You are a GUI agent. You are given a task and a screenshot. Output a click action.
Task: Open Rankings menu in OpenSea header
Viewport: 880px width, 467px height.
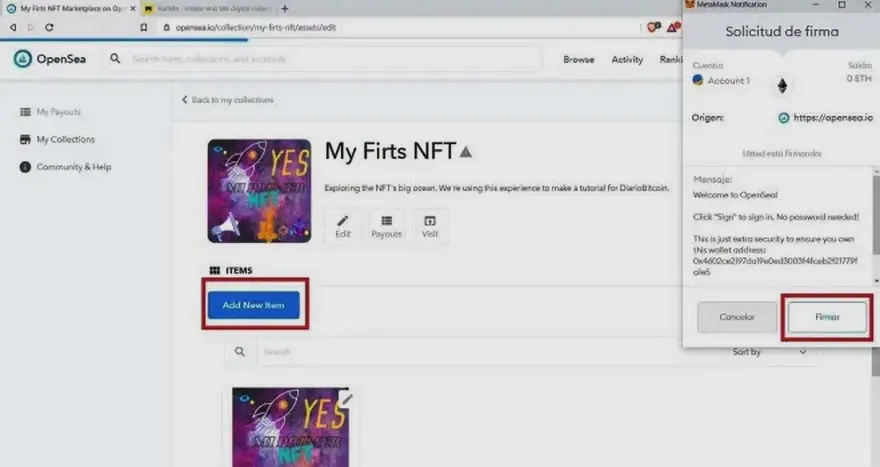[x=671, y=59]
